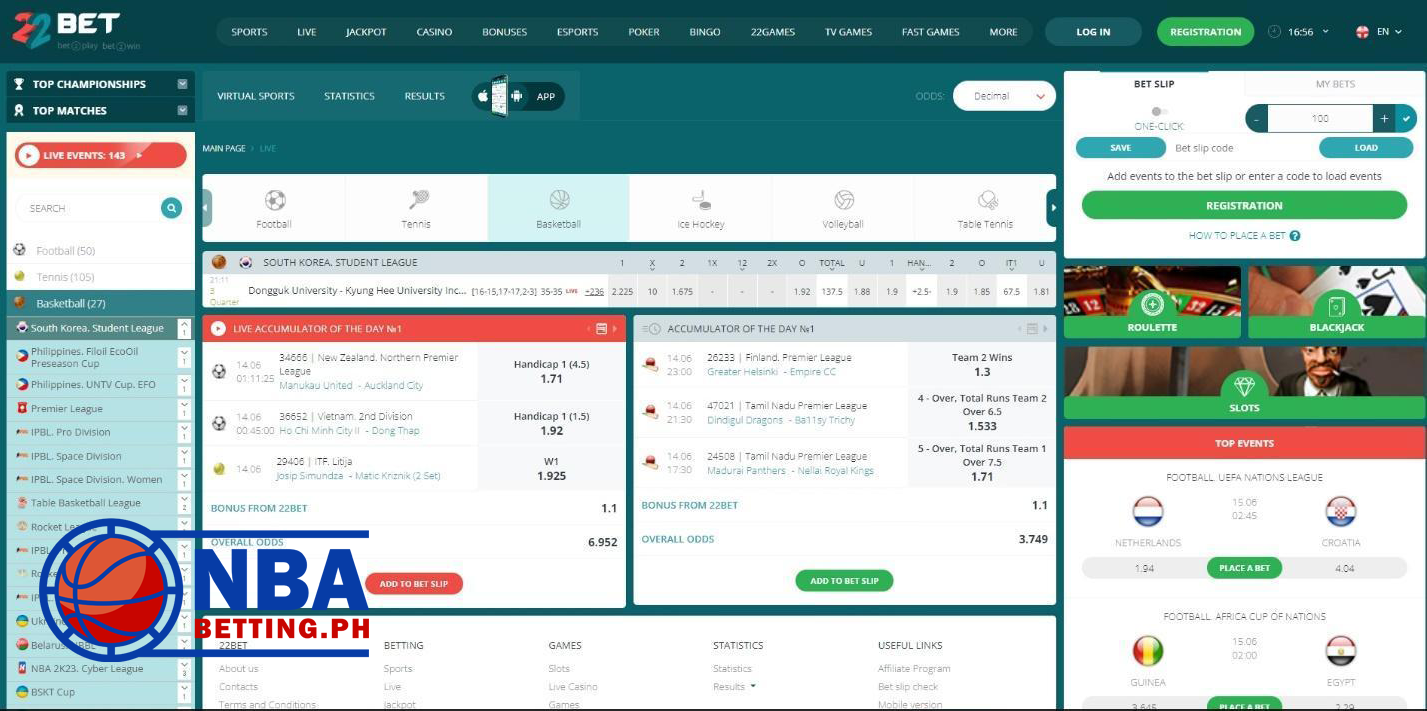
Task: Click the Load bet slip button
Action: coord(1366,148)
